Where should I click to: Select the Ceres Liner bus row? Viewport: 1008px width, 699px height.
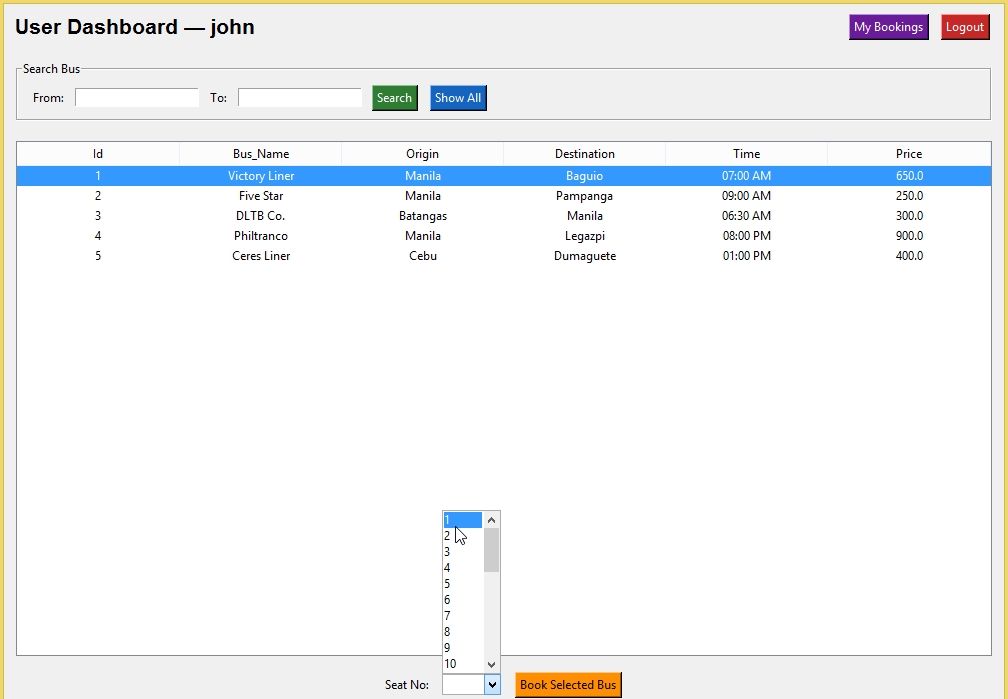click(260, 256)
